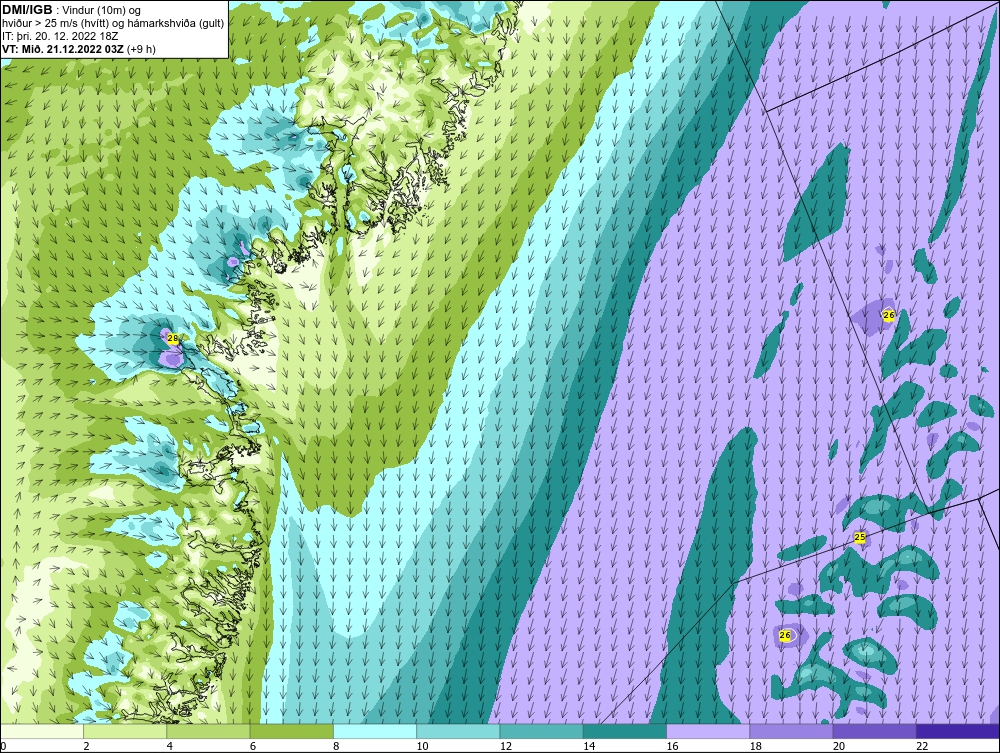Click the legend scale label '0'
1000x753 pixels.
point(3,747)
